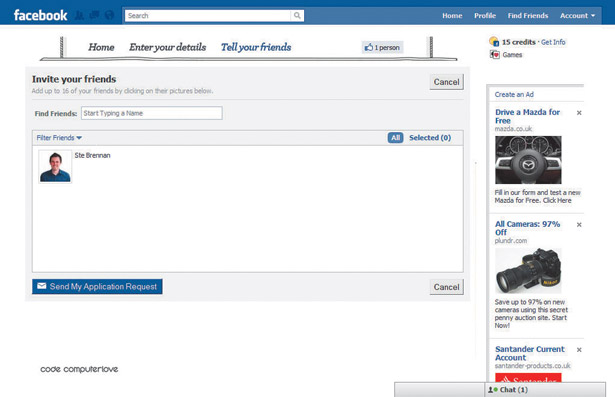Image resolution: width=615 pixels, height=397 pixels.
Task: Click the Get Info link for credits
Action: (553, 42)
